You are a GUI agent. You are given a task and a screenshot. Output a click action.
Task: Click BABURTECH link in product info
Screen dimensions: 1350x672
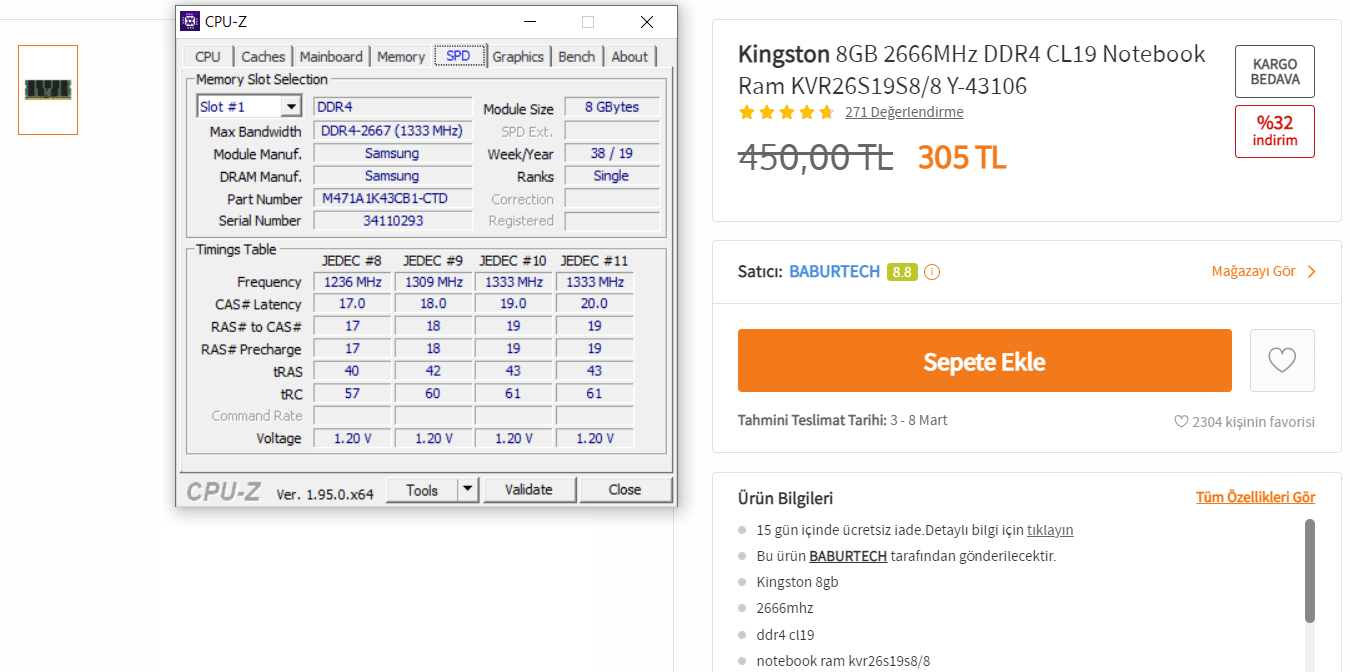[848, 556]
